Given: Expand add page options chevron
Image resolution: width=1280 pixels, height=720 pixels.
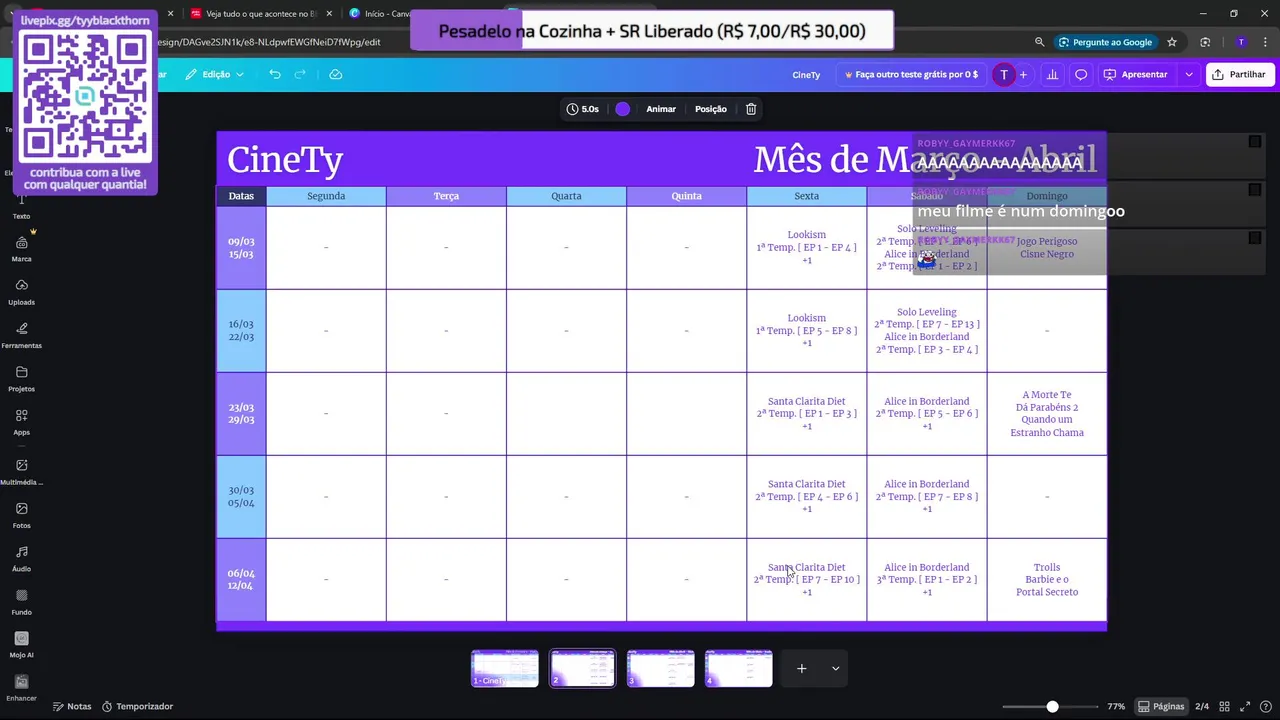Looking at the screenshot, I should (835, 668).
